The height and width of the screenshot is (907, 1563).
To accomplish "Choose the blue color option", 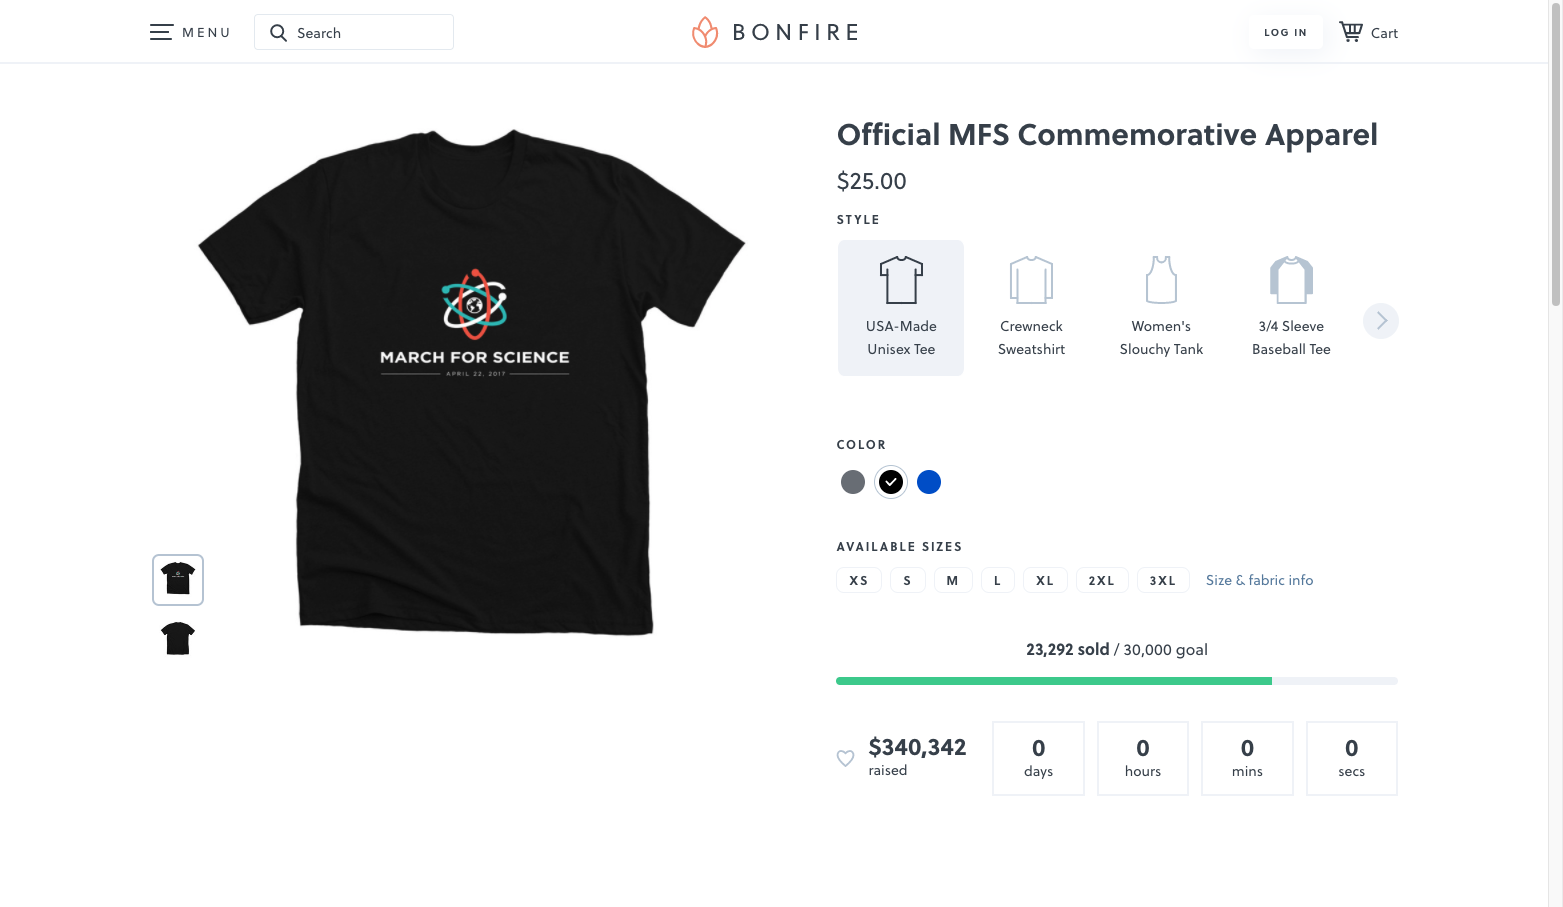I will point(929,482).
